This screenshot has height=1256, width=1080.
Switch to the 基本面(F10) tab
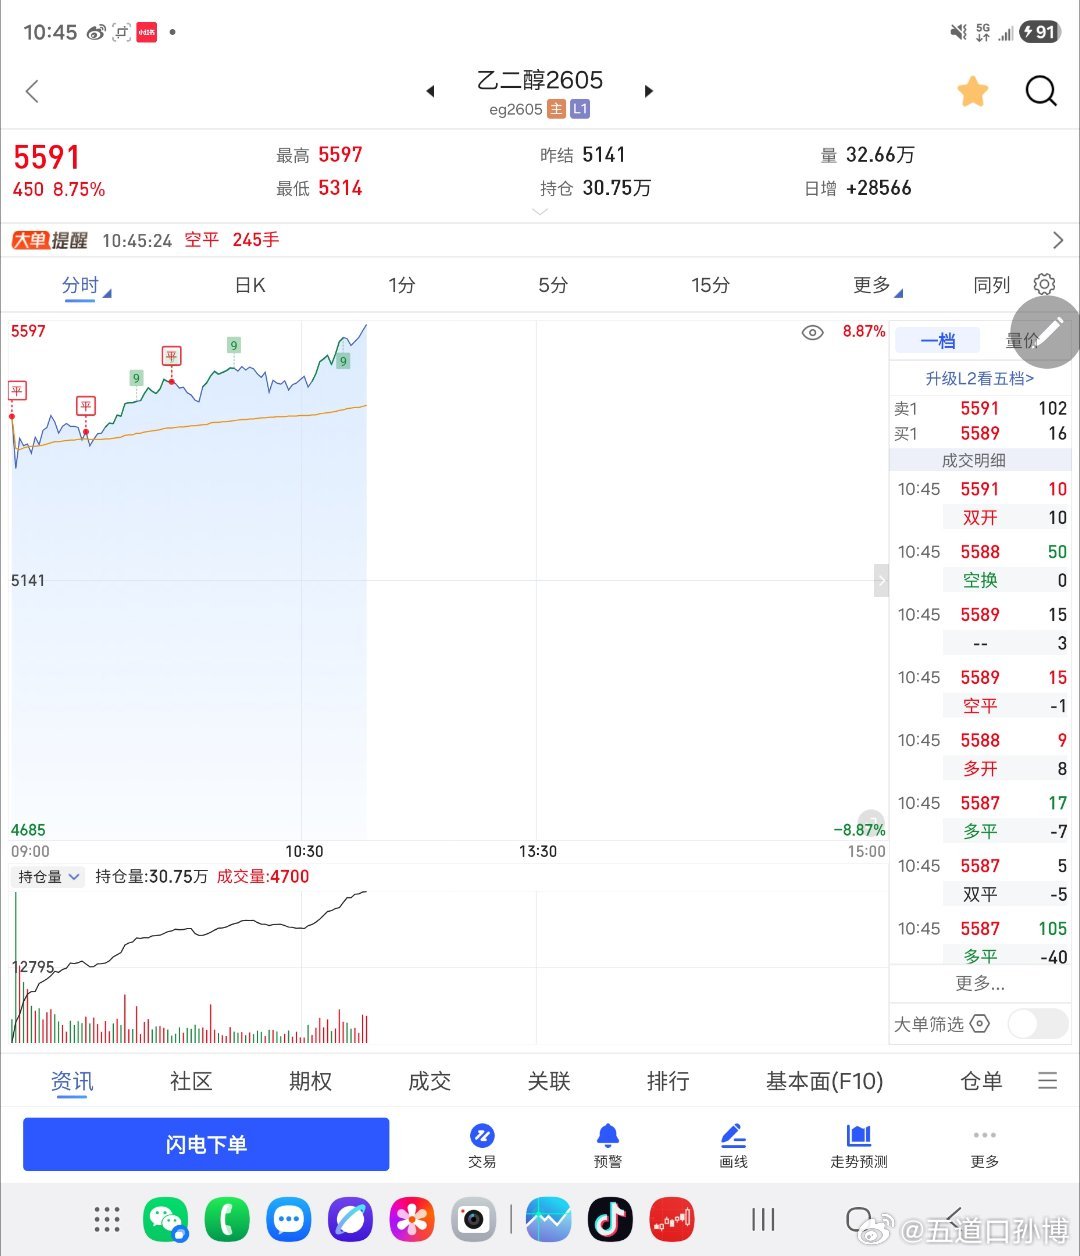click(824, 1081)
